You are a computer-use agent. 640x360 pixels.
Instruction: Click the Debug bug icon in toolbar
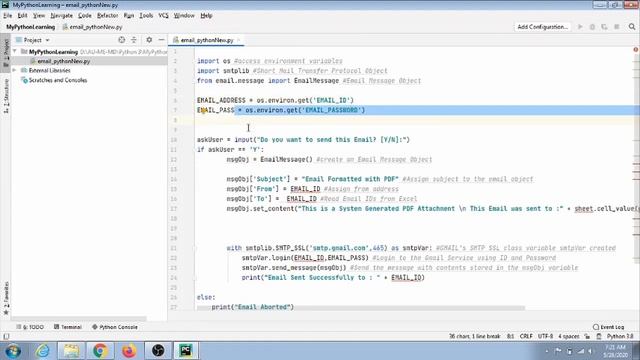point(592,27)
